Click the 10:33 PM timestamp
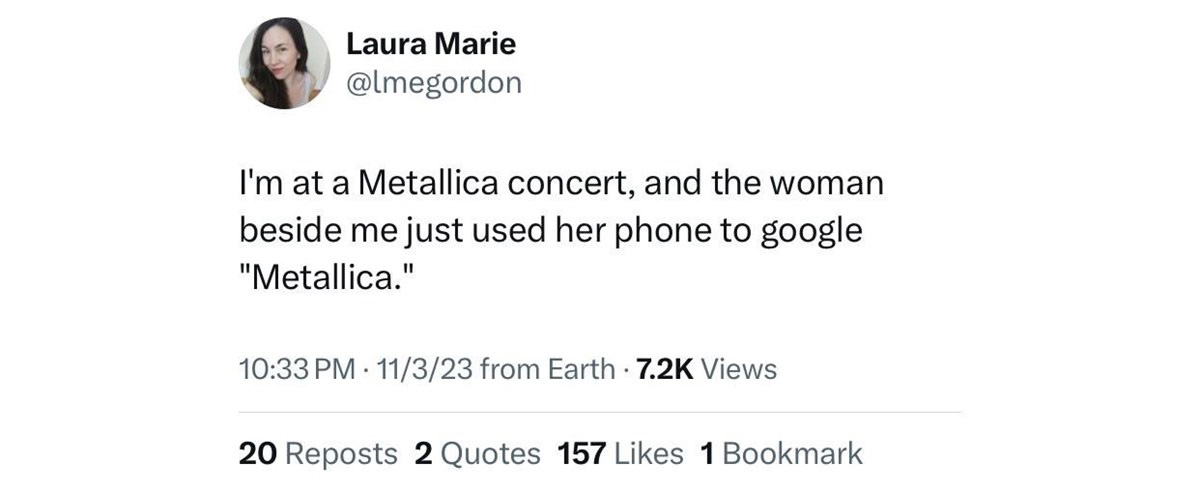The image size is (1200, 492). click(297, 369)
